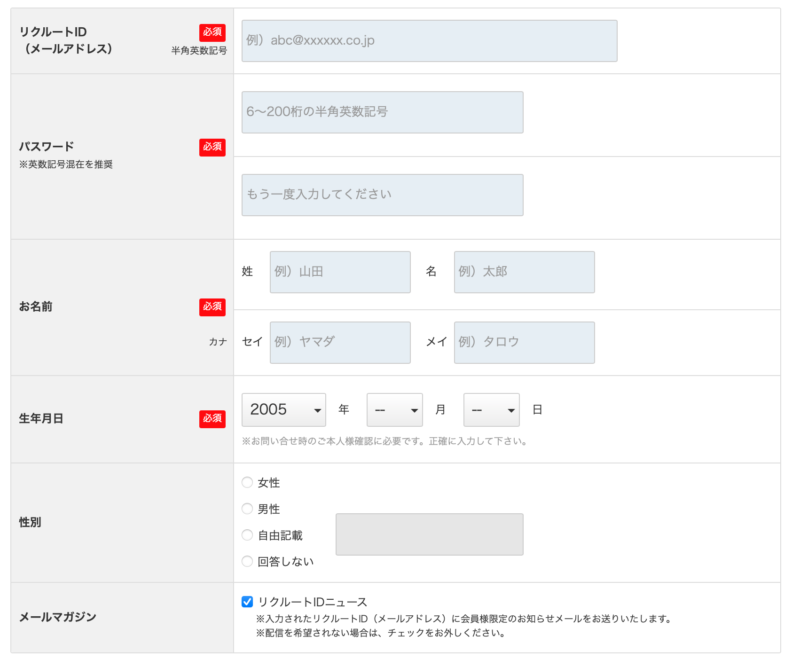
Task: Select the 女性 gender radio button
Action: tap(247, 483)
